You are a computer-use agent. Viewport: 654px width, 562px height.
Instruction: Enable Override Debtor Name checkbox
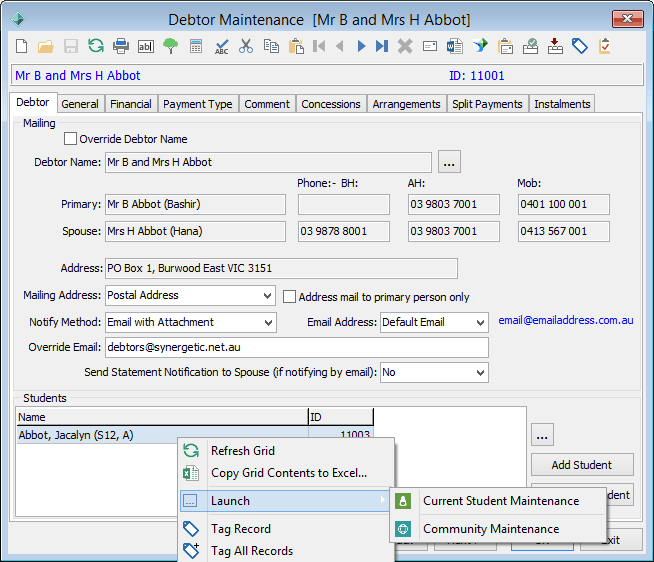[70, 139]
